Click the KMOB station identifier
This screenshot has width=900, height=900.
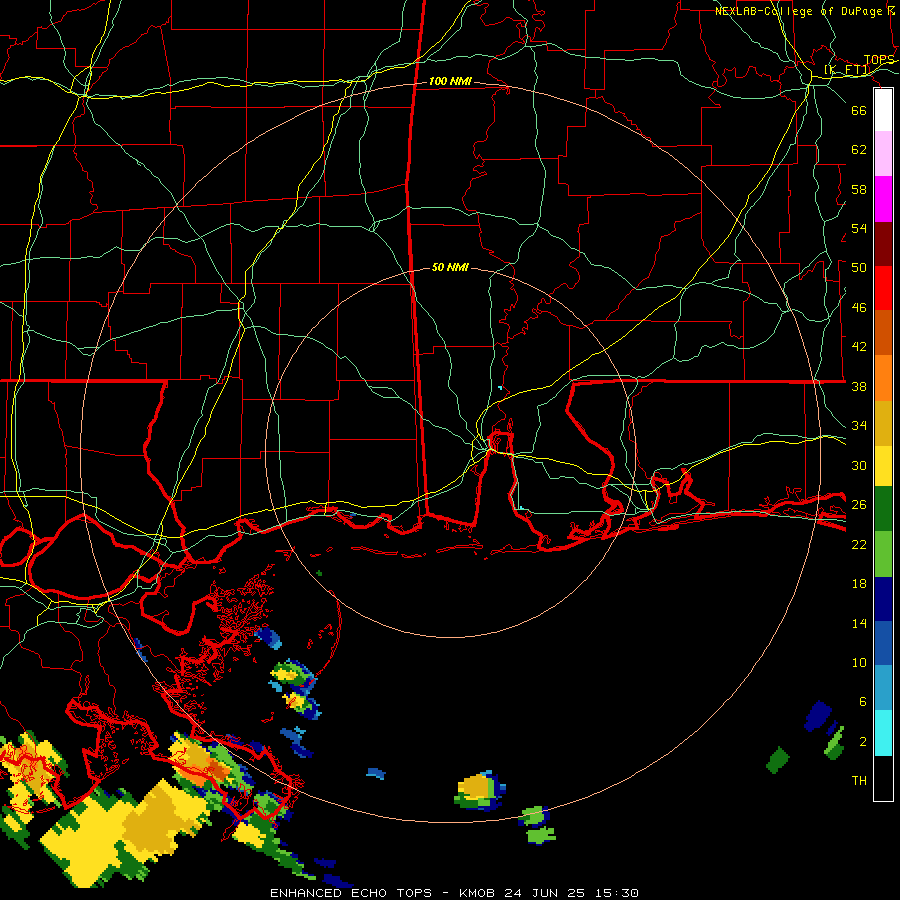(477, 893)
